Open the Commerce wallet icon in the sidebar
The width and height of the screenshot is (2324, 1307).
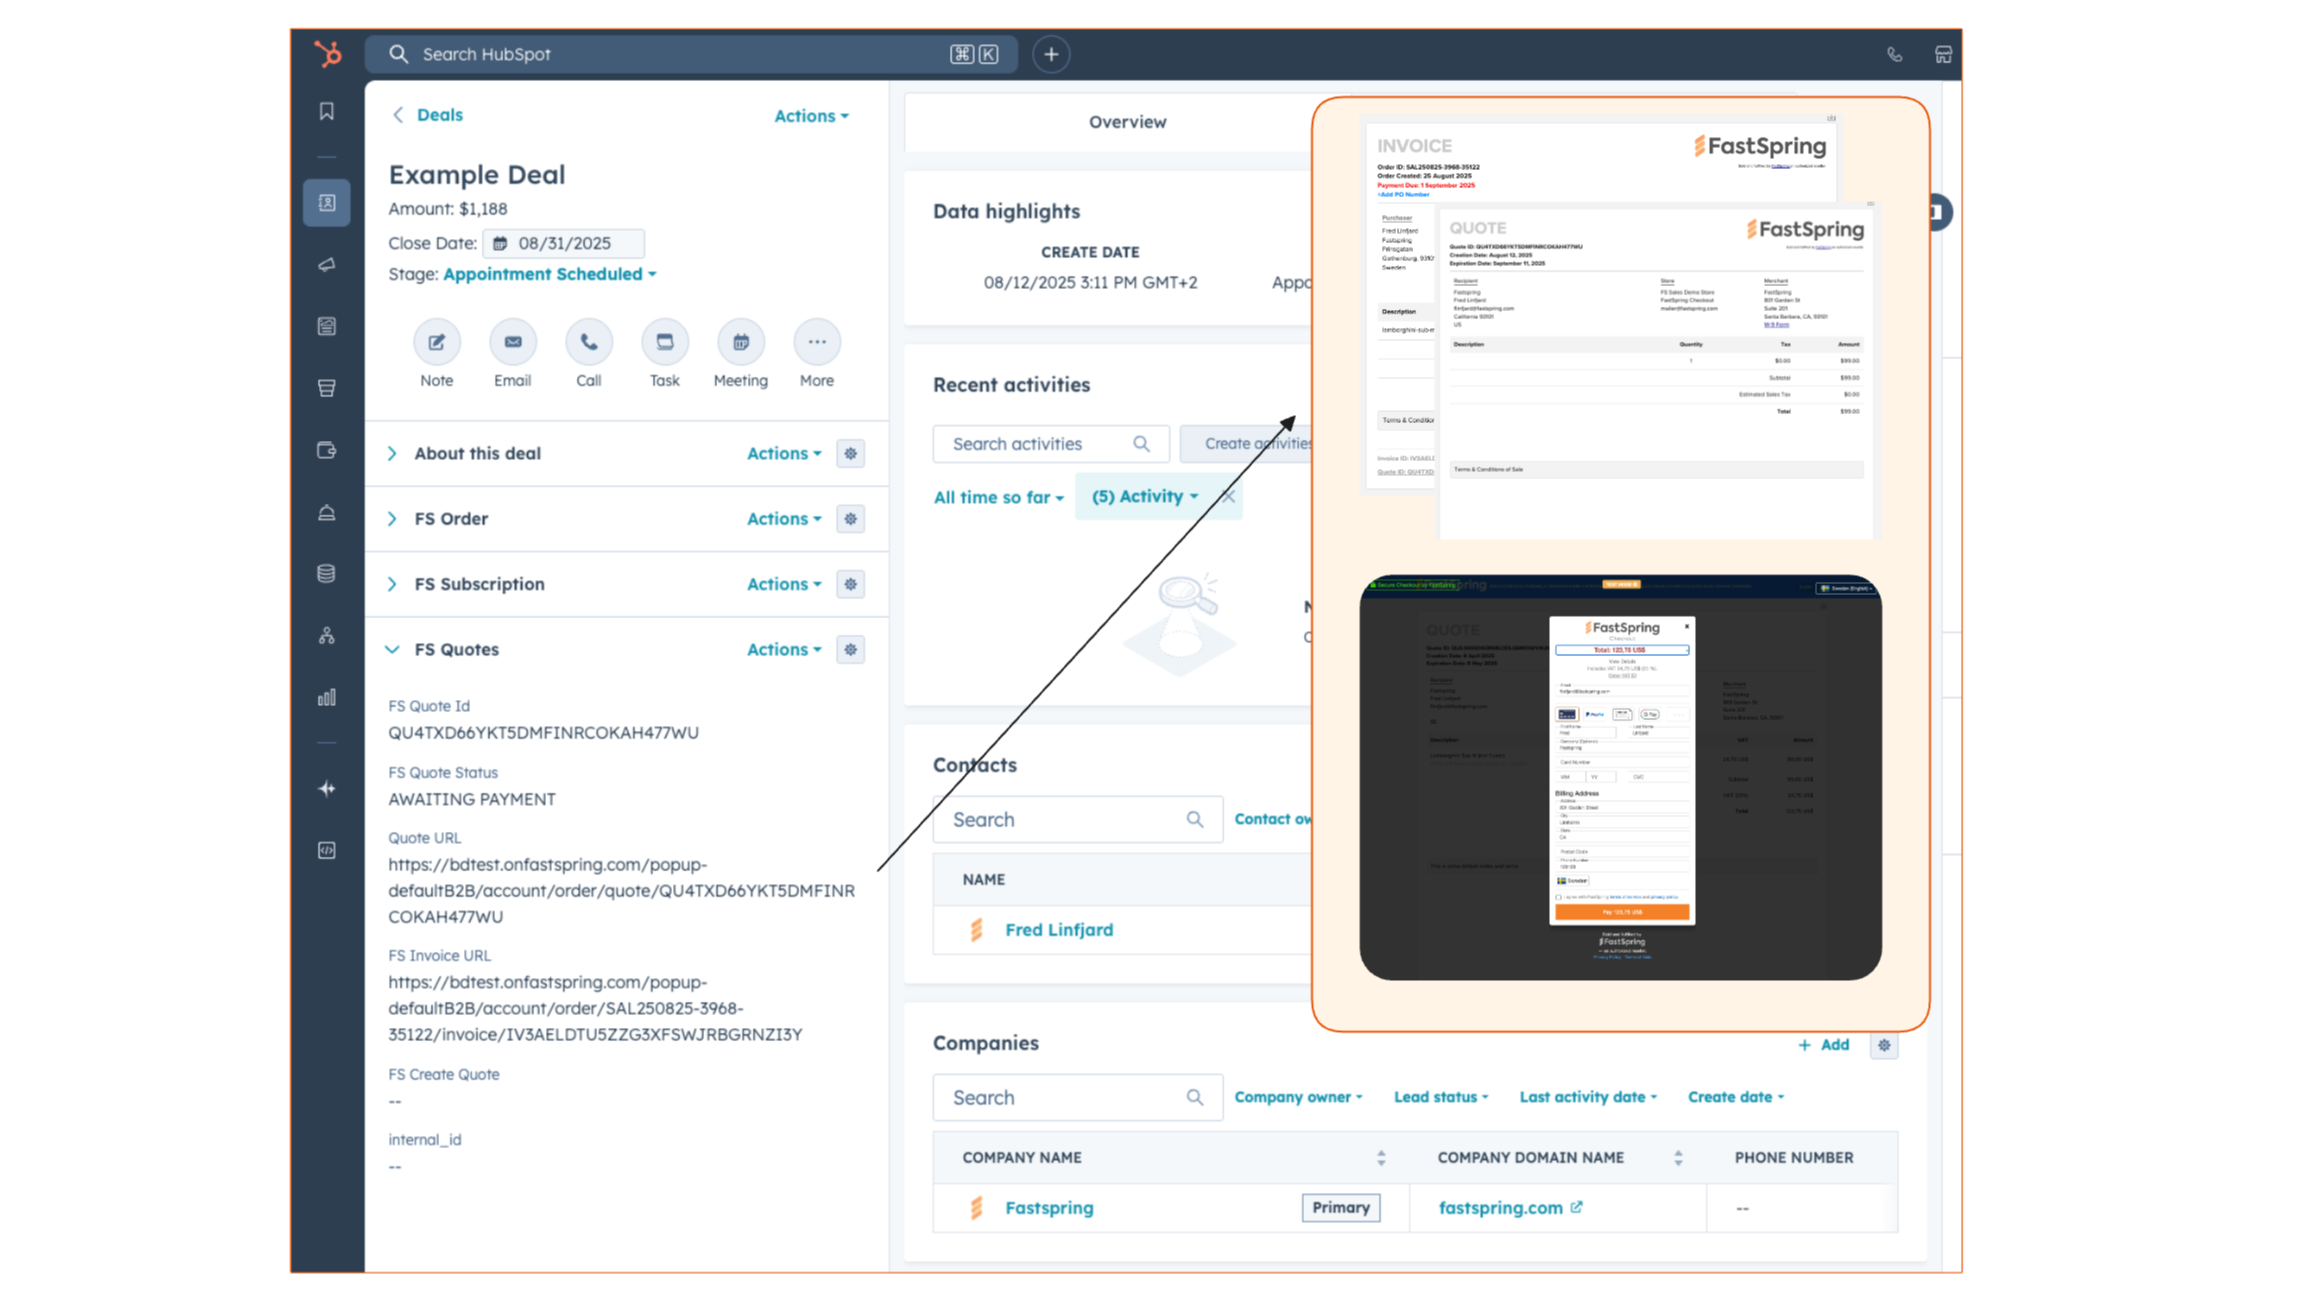(x=327, y=450)
